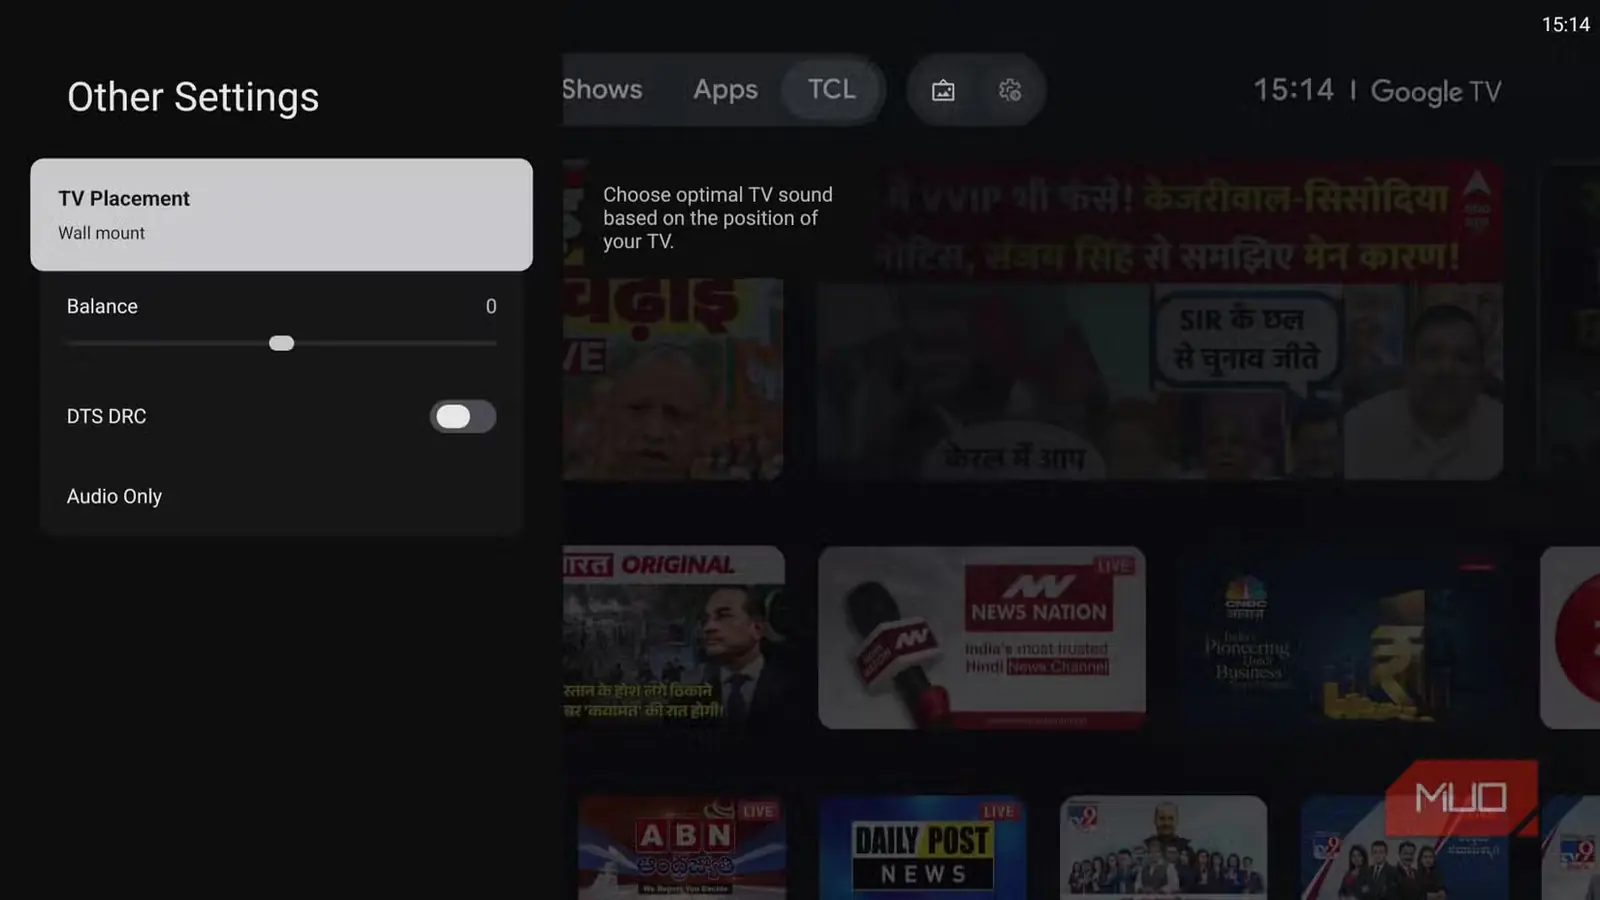Open the CNBC business channel tile
Image resolution: width=1600 pixels, height=900 pixels.
1342,637
